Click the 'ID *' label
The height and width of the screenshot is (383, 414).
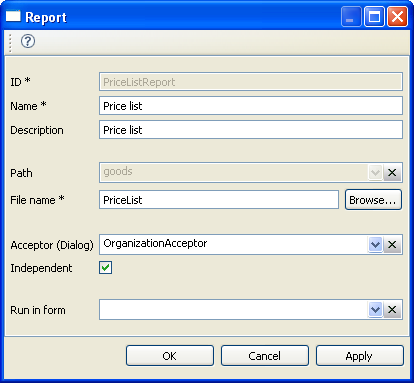coord(20,82)
